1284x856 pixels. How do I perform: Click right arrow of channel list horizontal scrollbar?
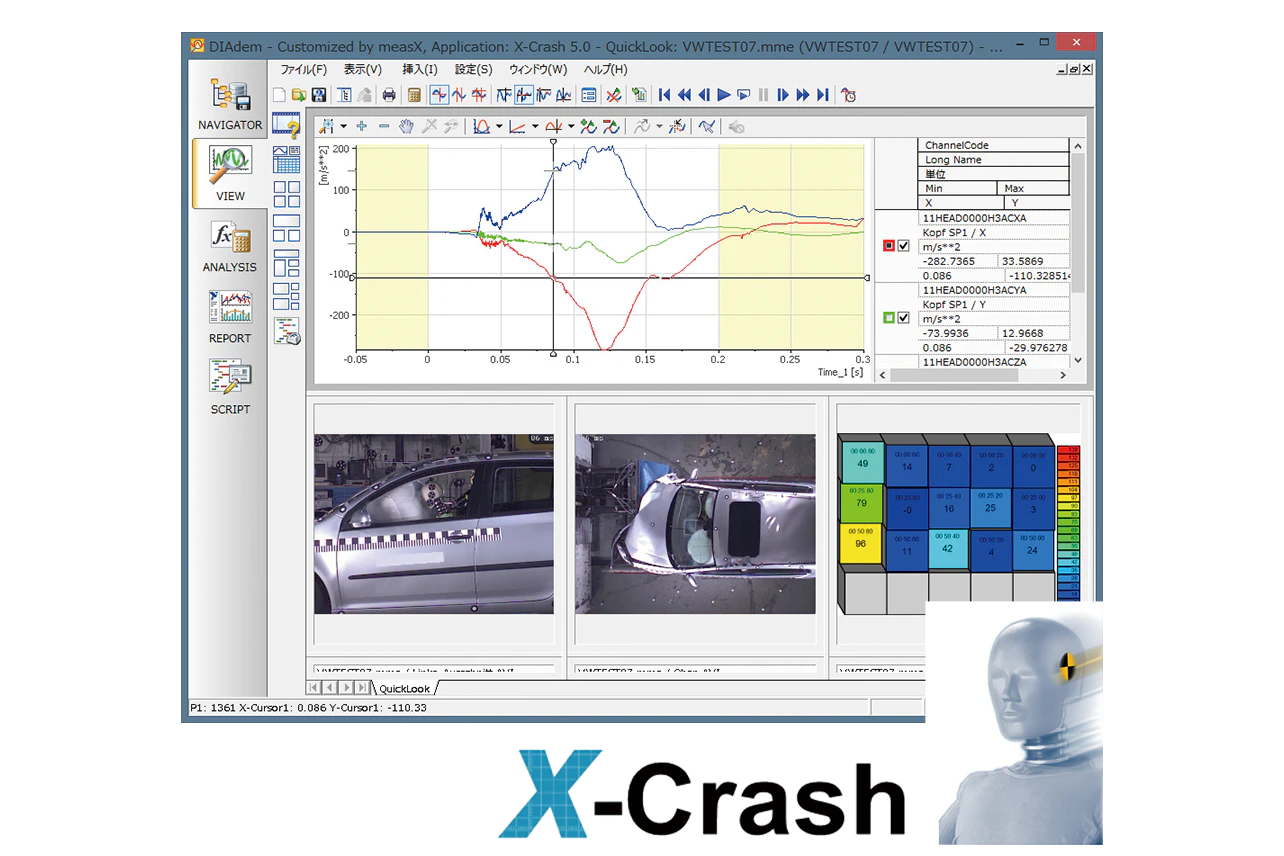pyautogui.click(x=1063, y=375)
